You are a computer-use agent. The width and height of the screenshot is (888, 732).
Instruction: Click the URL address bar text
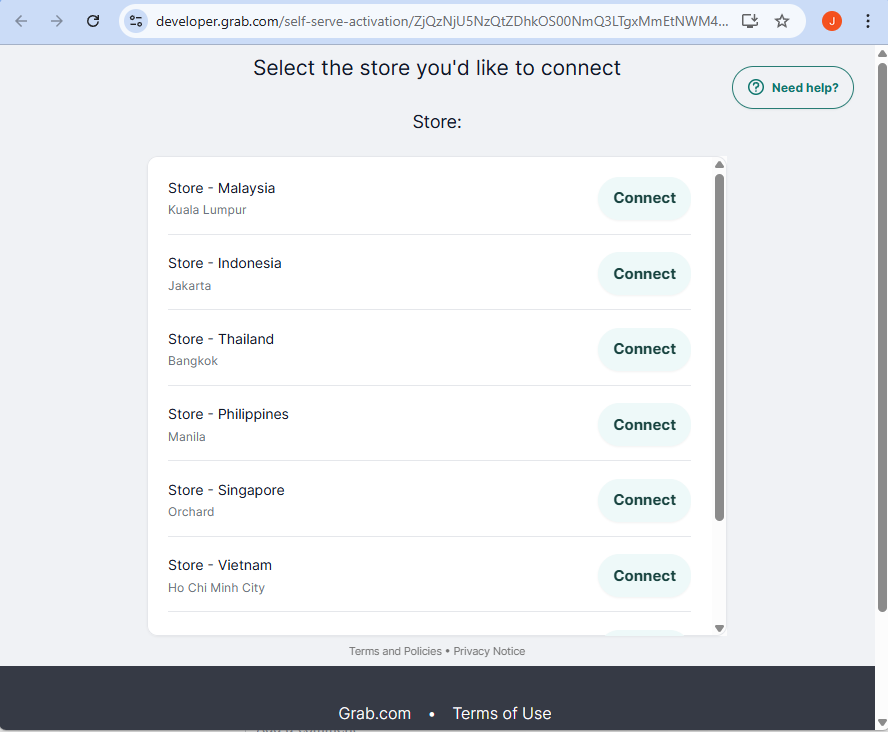(x=440, y=21)
